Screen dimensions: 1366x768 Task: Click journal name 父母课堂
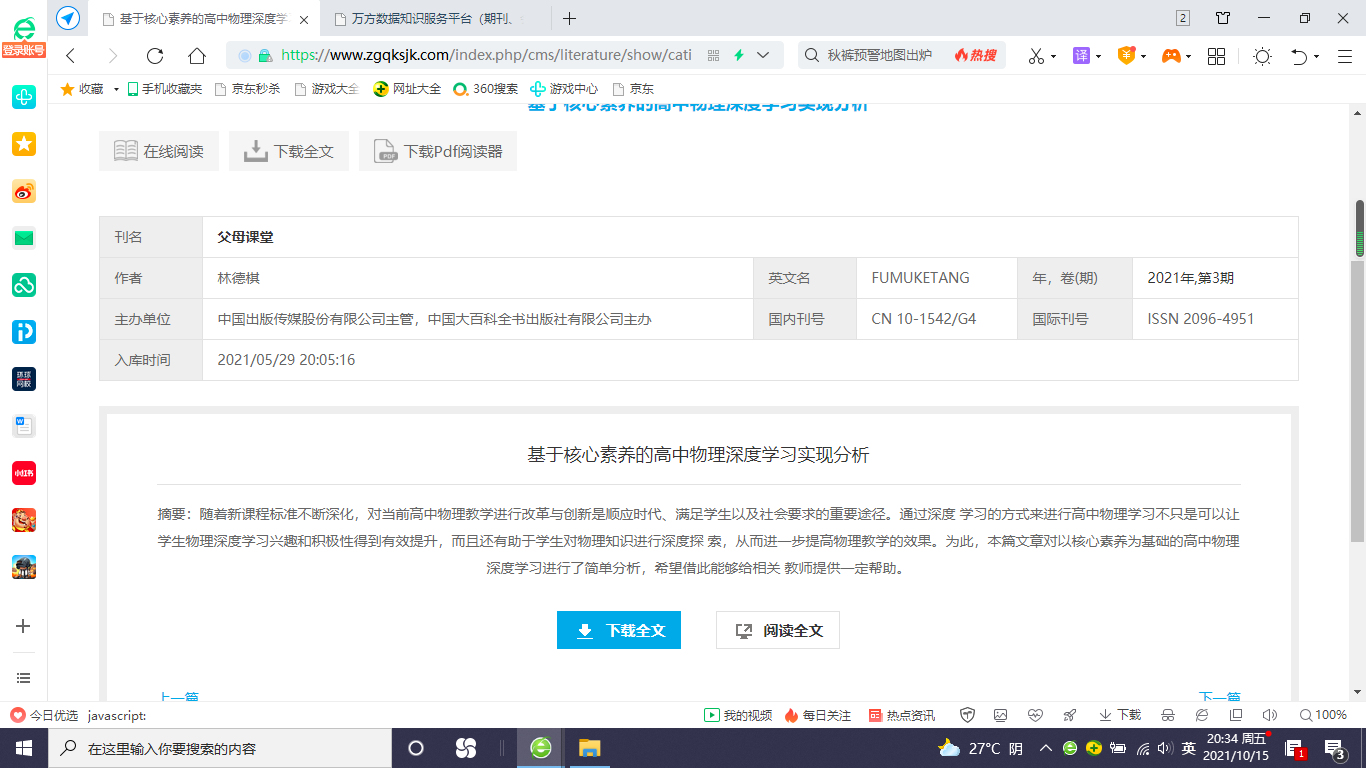click(x=245, y=237)
